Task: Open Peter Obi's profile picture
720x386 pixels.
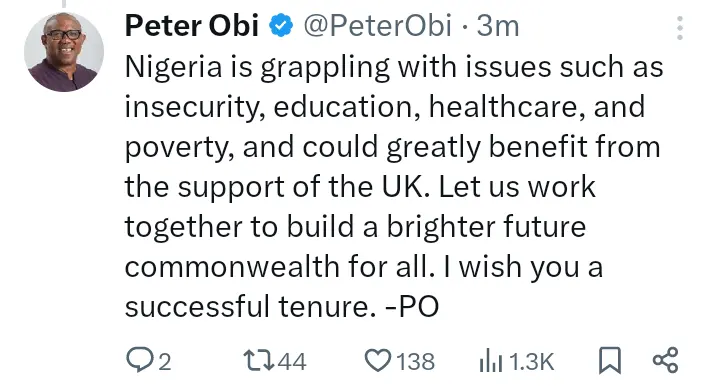Action: pos(64,52)
